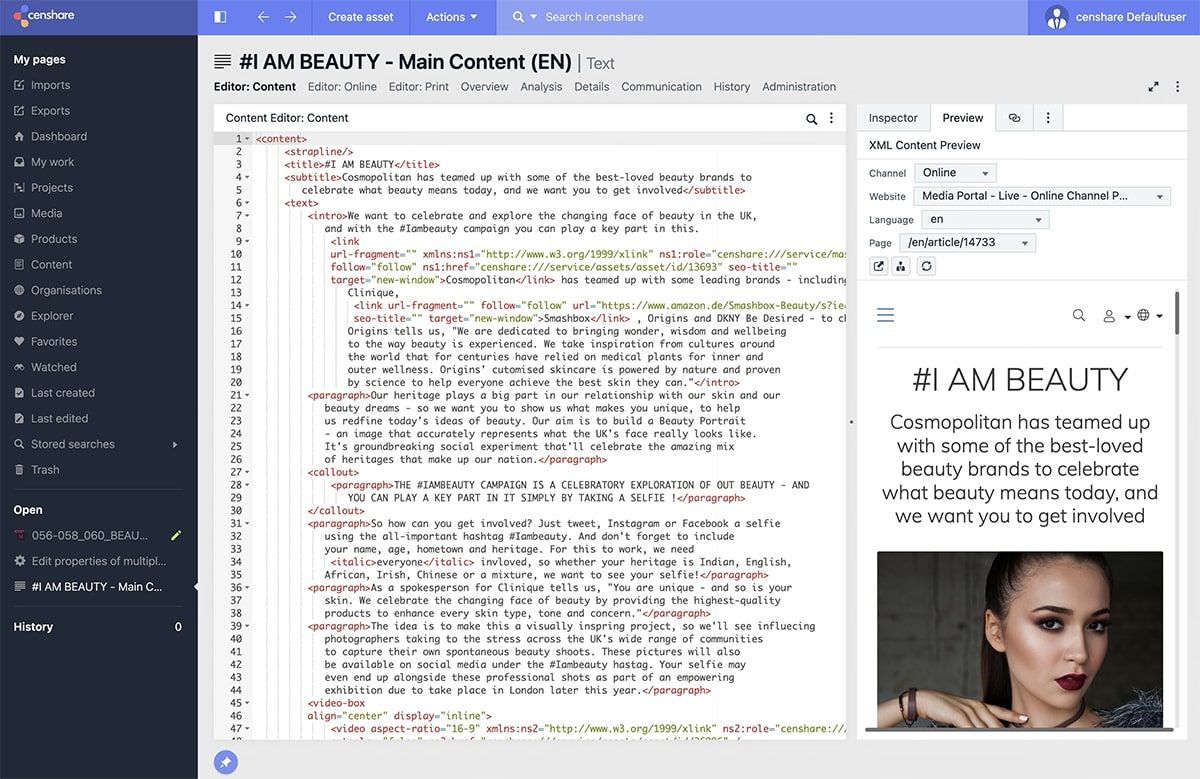
Task: Select the Preview tab
Action: 963,118
